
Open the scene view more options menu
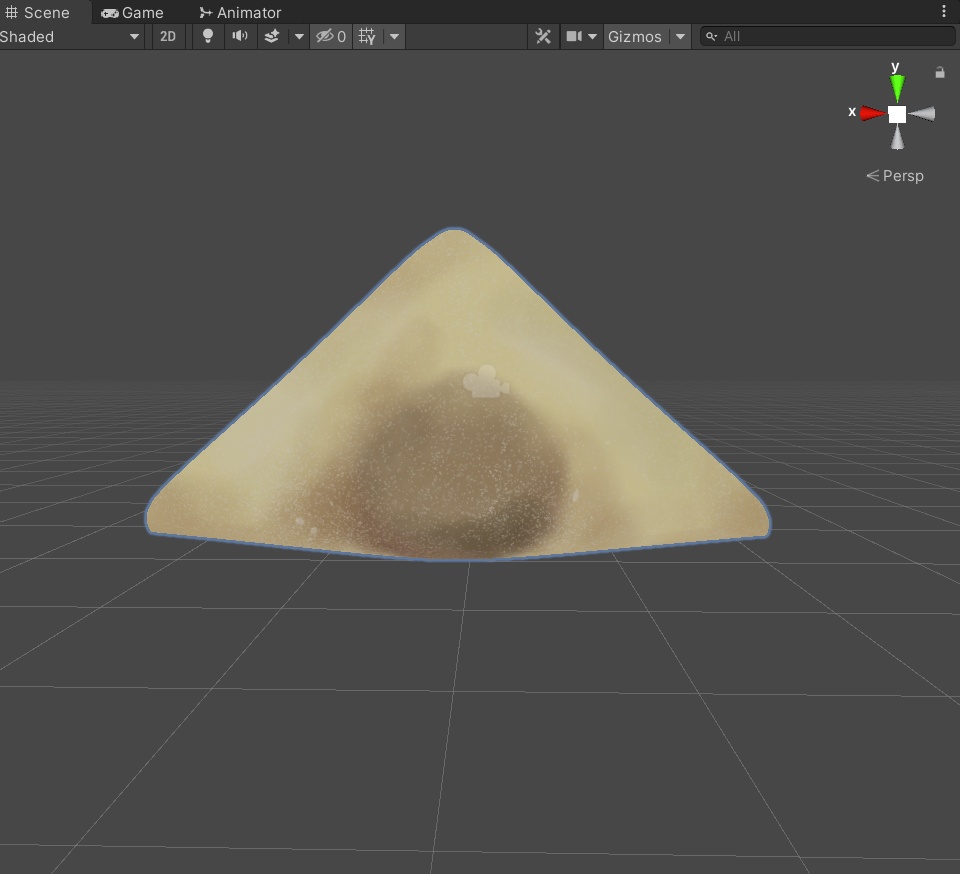click(943, 12)
